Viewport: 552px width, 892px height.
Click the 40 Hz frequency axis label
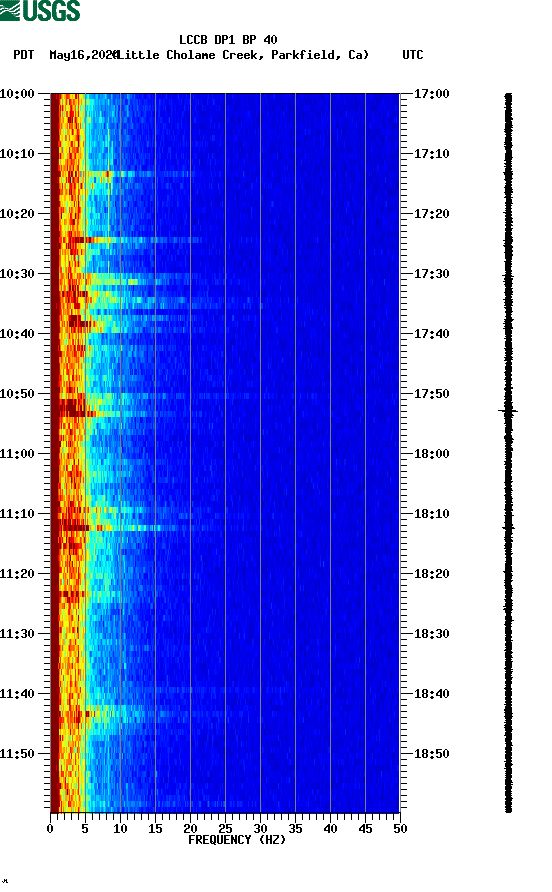point(330,829)
